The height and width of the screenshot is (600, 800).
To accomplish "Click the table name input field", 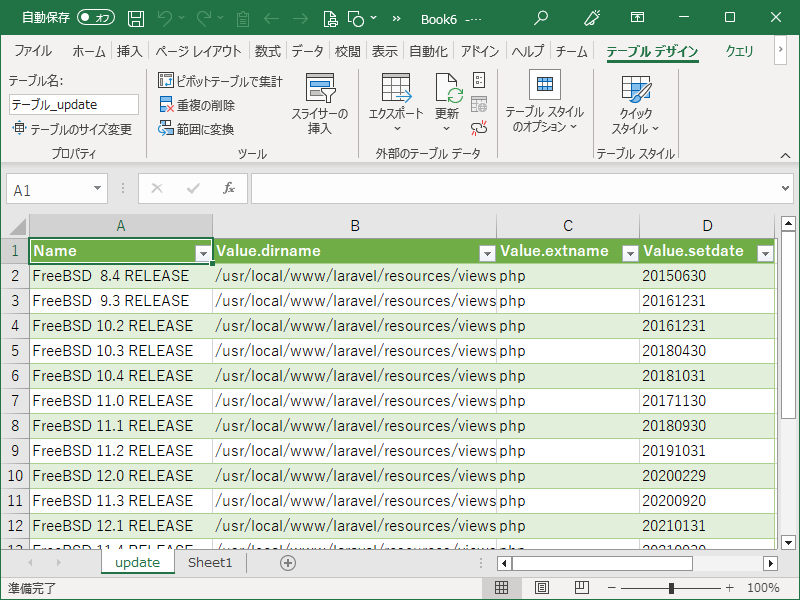I will pos(73,105).
